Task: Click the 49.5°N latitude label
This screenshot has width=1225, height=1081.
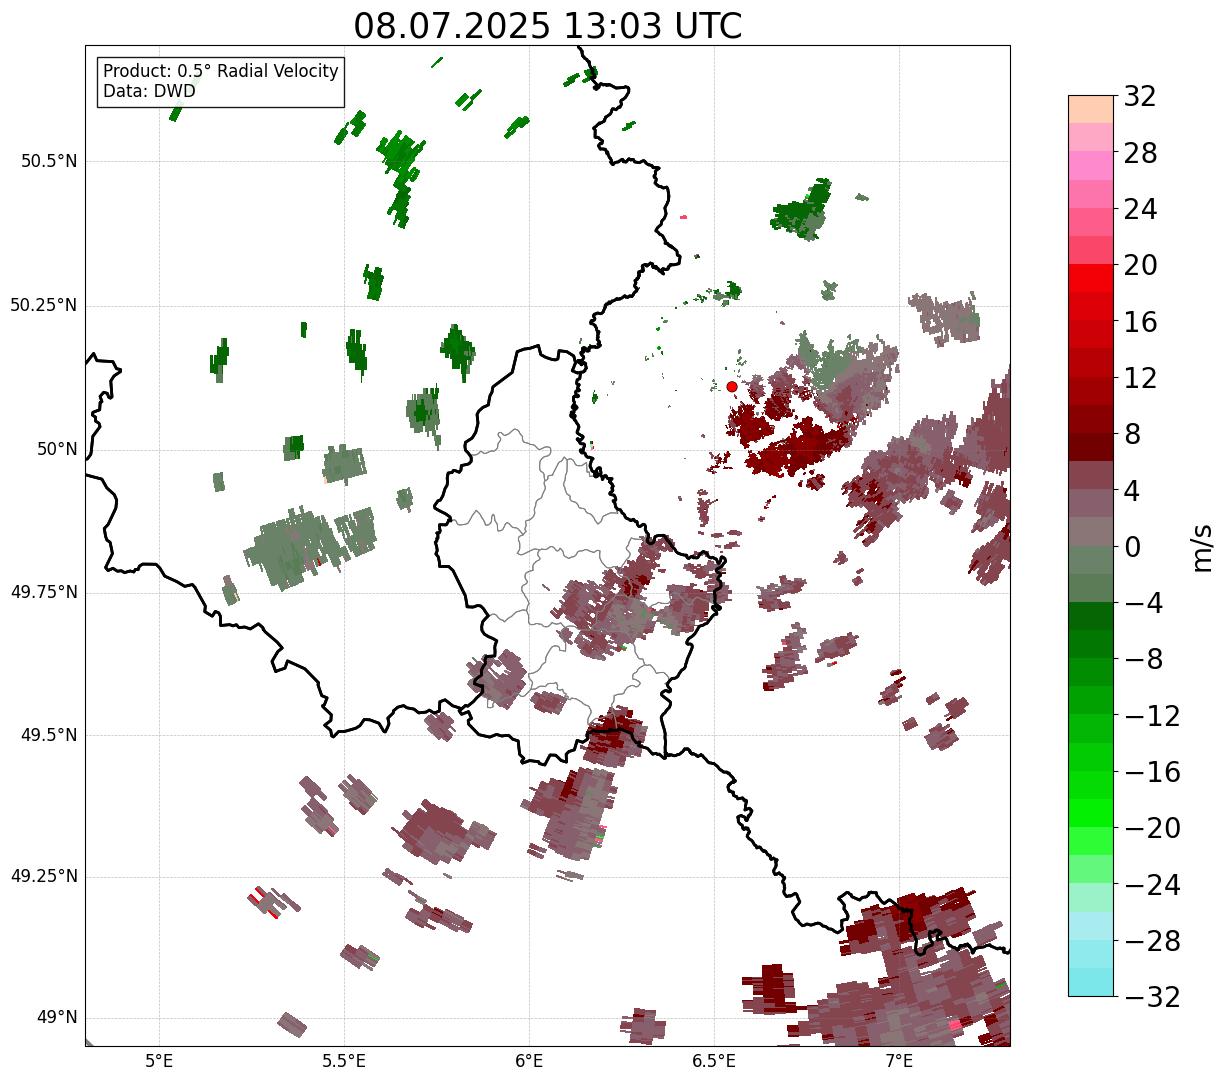Action: [48, 735]
